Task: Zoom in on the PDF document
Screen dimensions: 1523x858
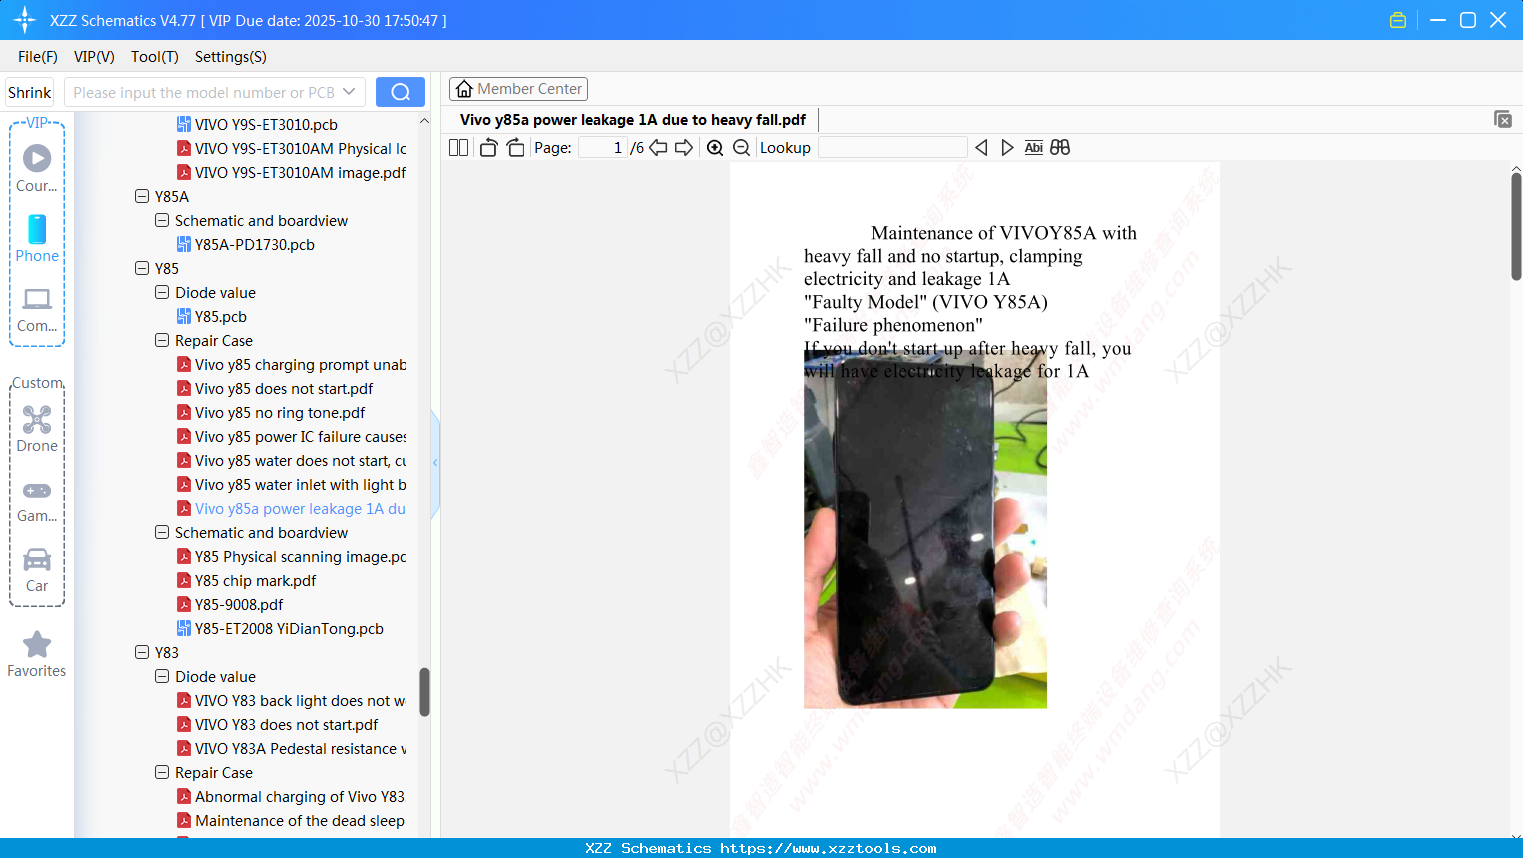Action: point(715,147)
